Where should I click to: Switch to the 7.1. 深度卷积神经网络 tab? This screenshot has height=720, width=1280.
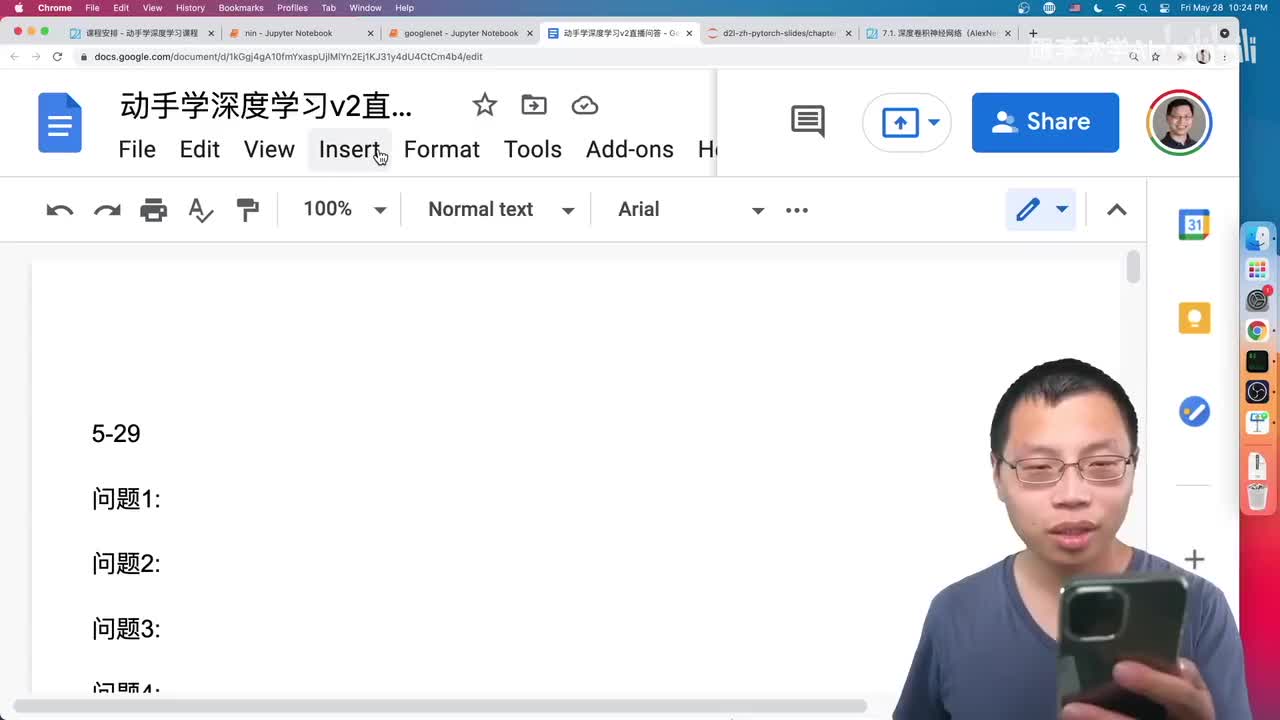[x=938, y=33]
